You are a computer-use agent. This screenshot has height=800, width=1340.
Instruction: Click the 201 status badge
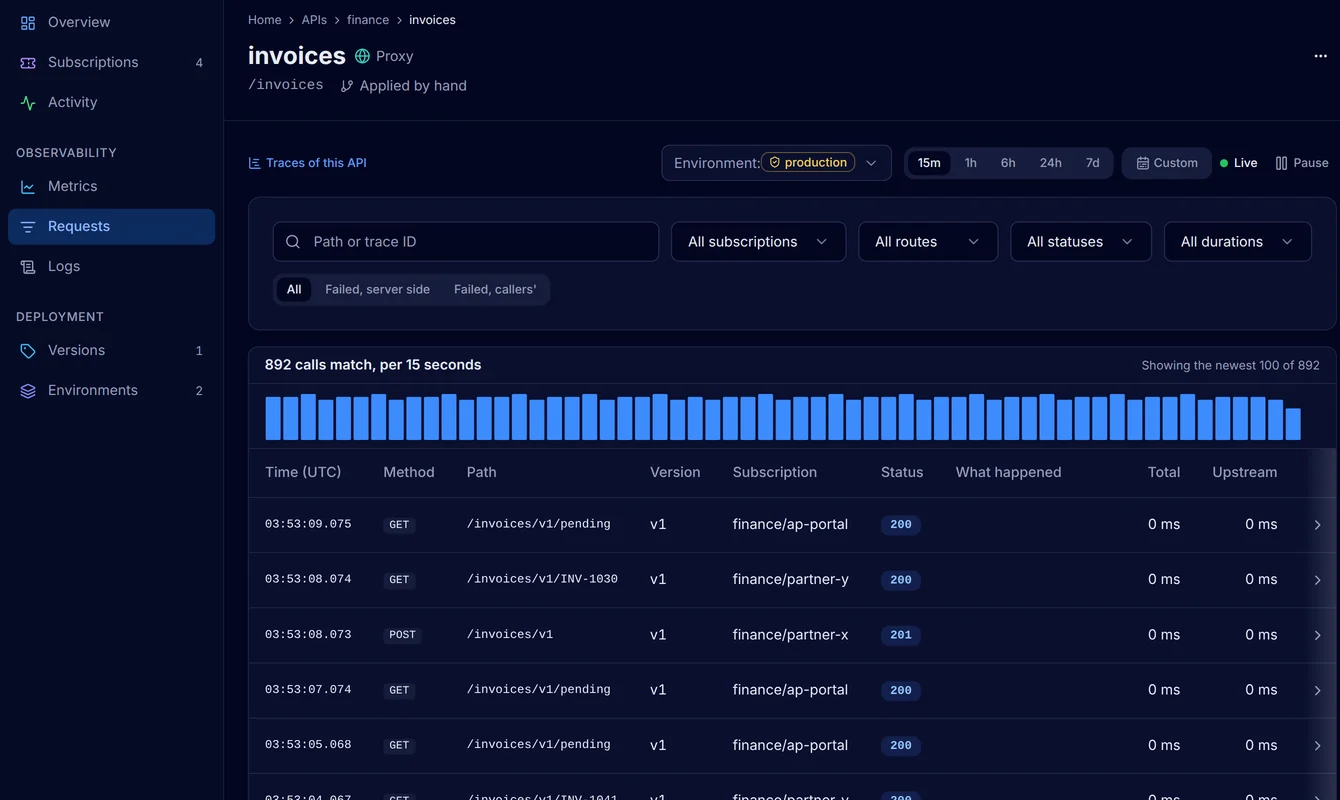click(901, 635)
